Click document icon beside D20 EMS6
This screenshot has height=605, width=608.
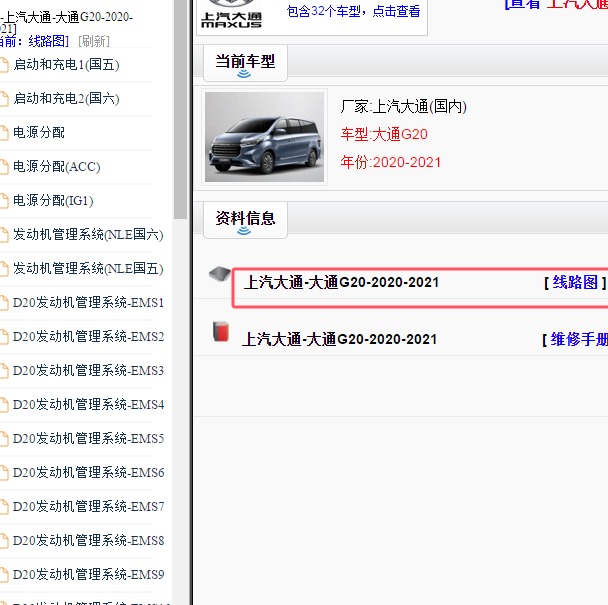tap(4, 473)
